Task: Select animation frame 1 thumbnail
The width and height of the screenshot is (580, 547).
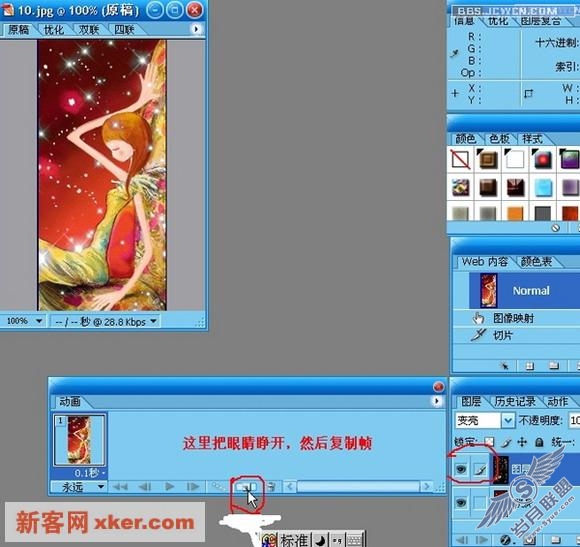Action: 79,440
